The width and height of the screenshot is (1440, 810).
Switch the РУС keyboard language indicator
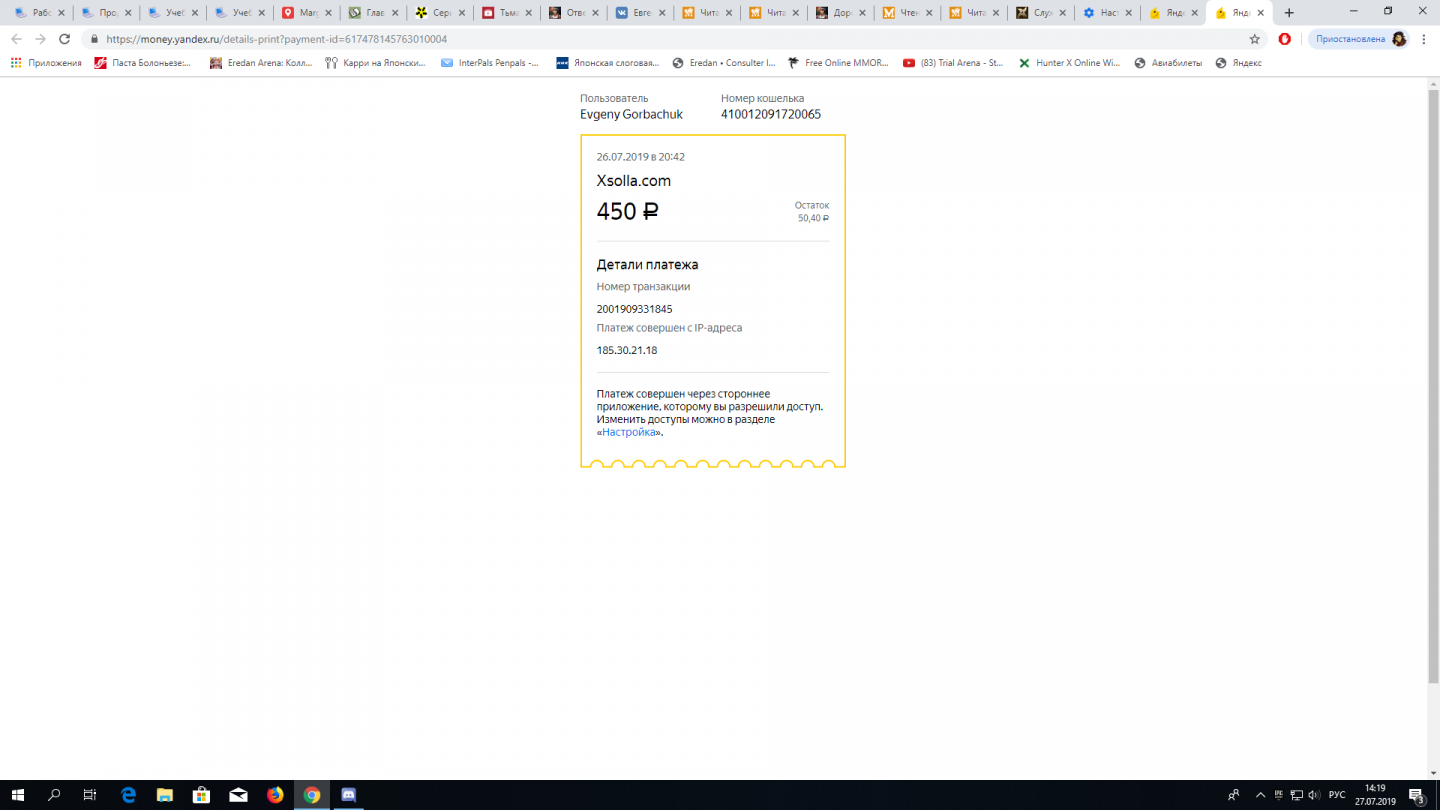(x=1337, y=795)
